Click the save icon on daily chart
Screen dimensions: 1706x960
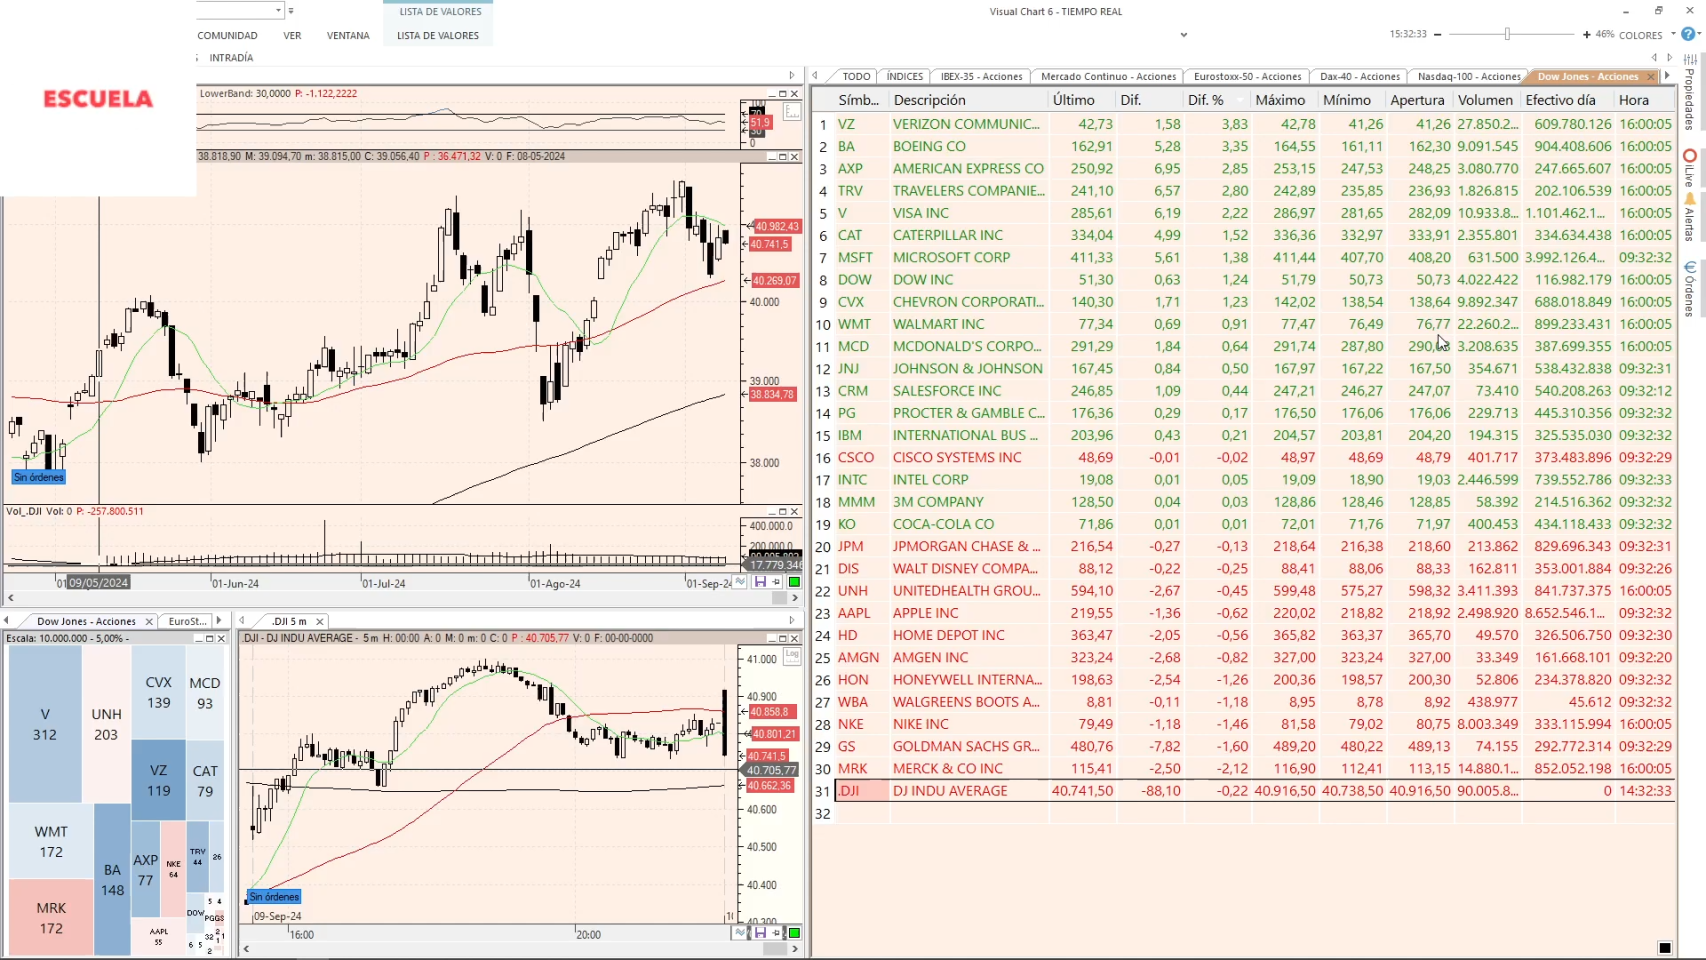coord(760,582)
